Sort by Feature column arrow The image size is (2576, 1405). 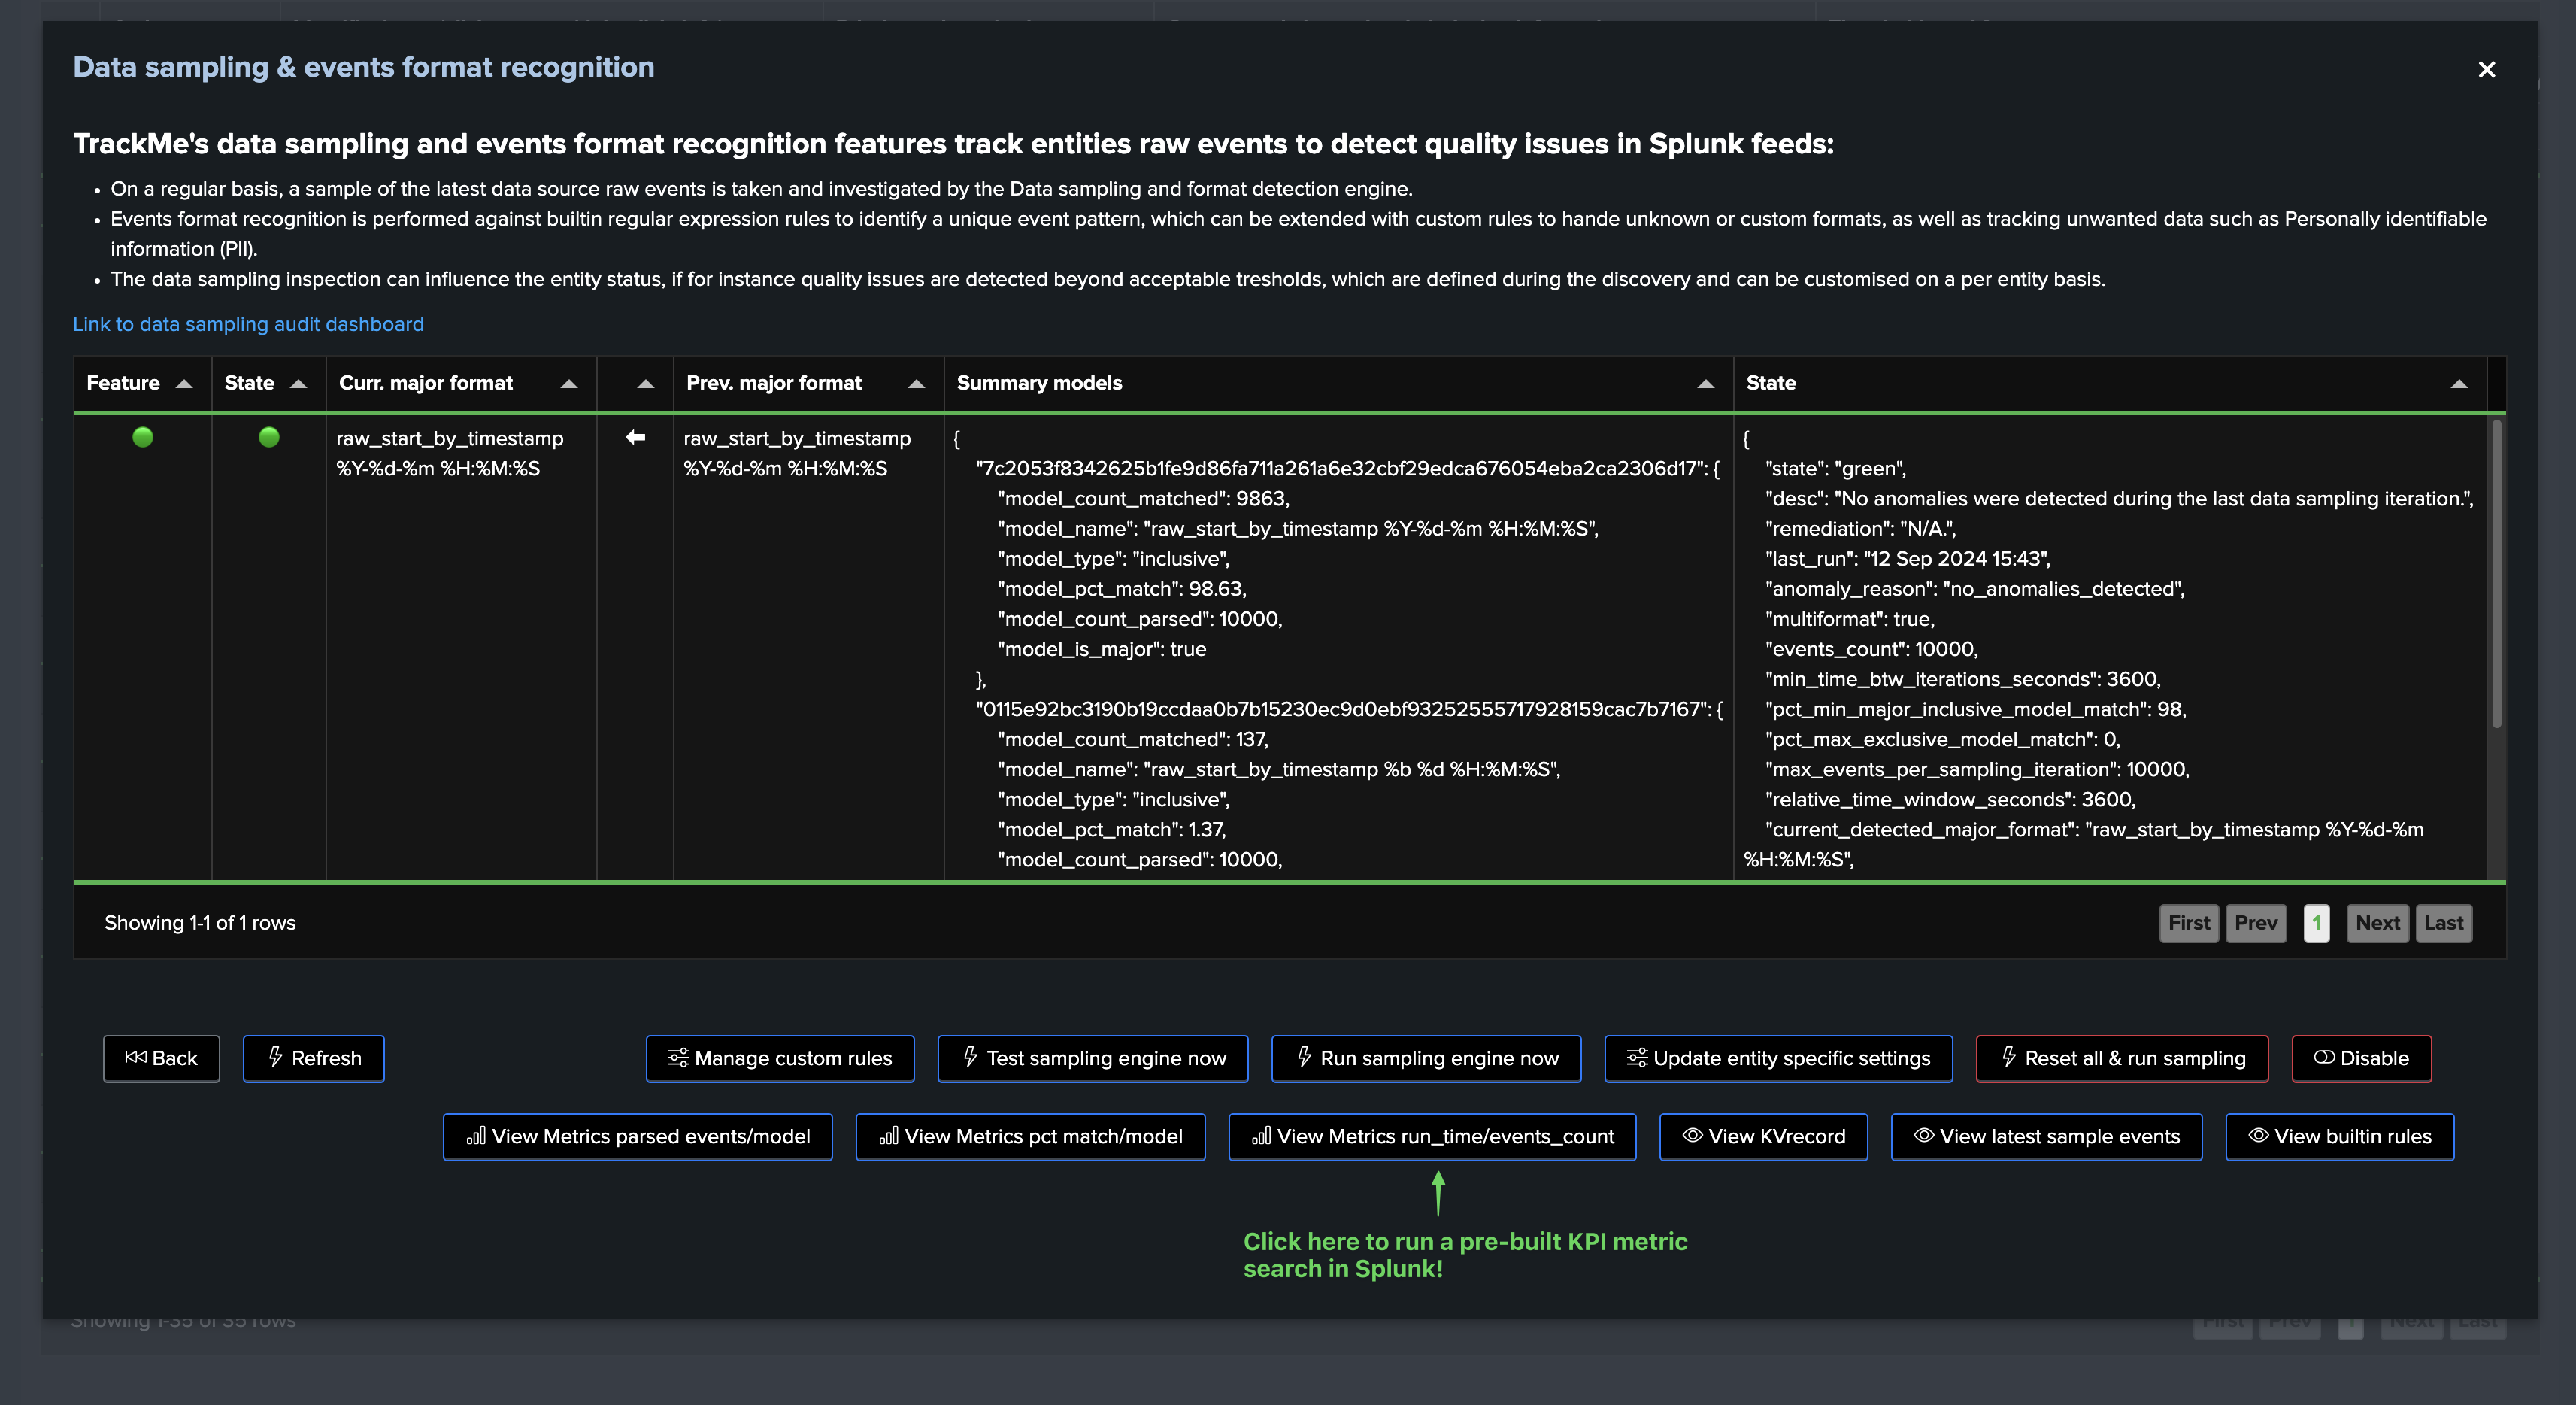coord(184,384)
